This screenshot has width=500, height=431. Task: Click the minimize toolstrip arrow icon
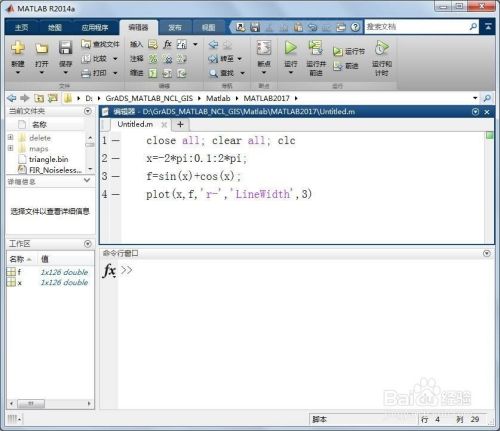tap(488, 27)
